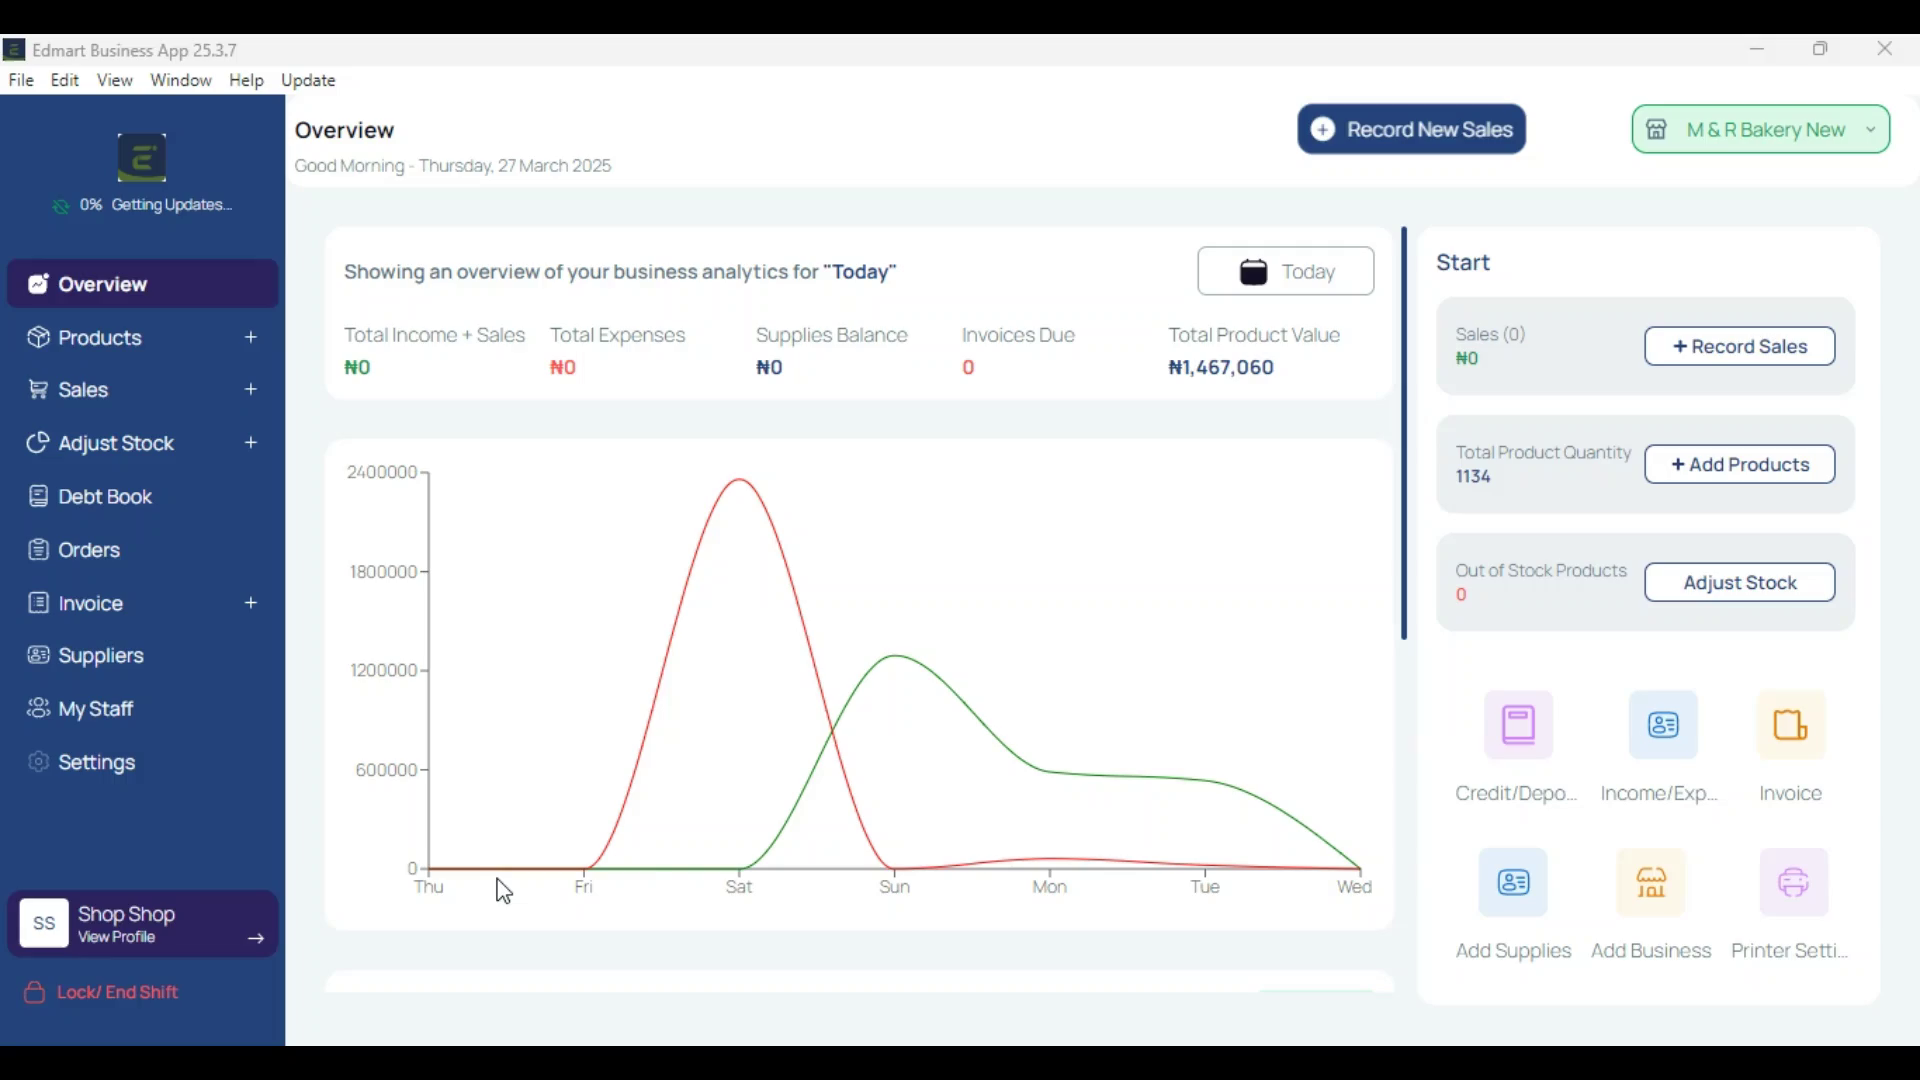Open the Window menu
The image size is (1920, 1080).
tap(181, 80)
